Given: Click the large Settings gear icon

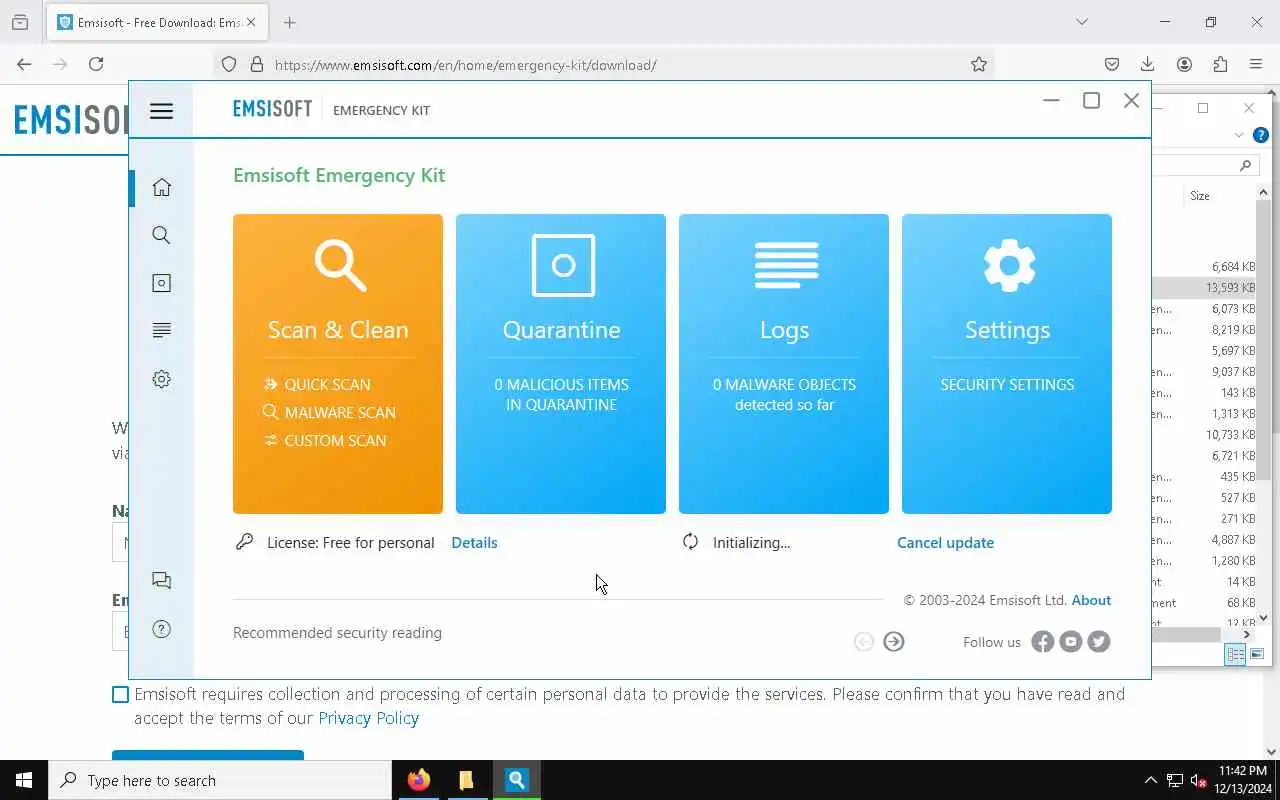Looking at the screenshot, I should pos(1009,265).
